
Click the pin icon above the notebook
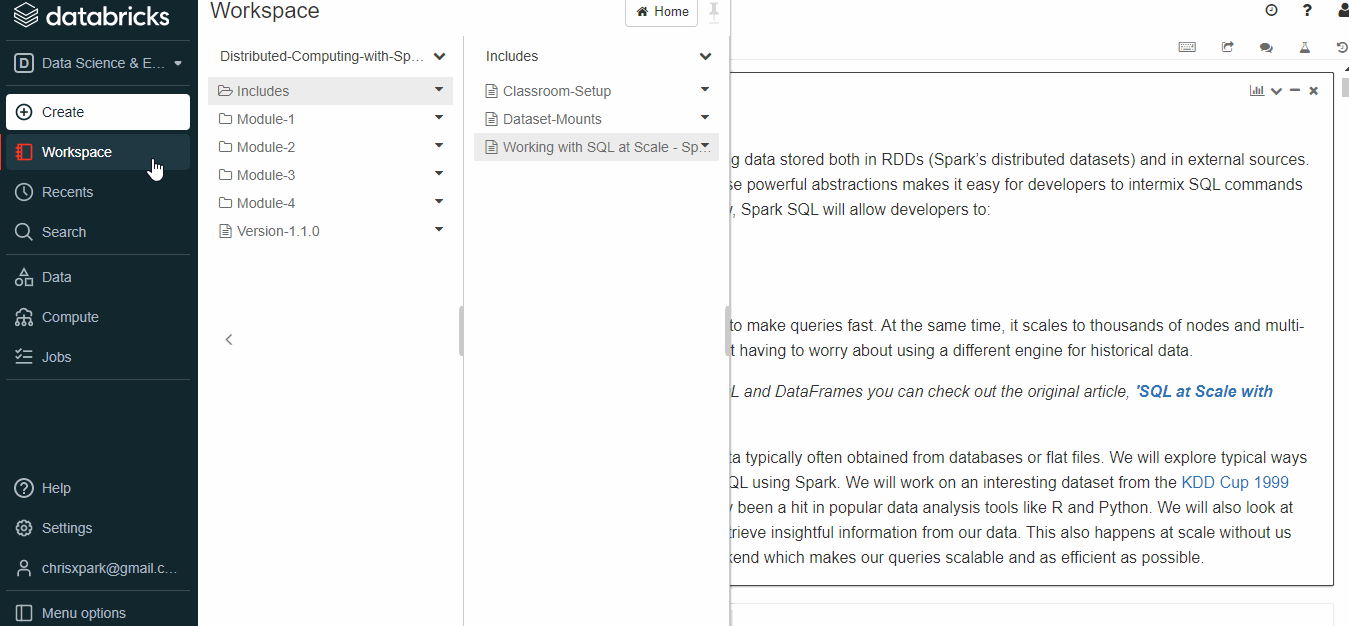(x=713, y=11)
